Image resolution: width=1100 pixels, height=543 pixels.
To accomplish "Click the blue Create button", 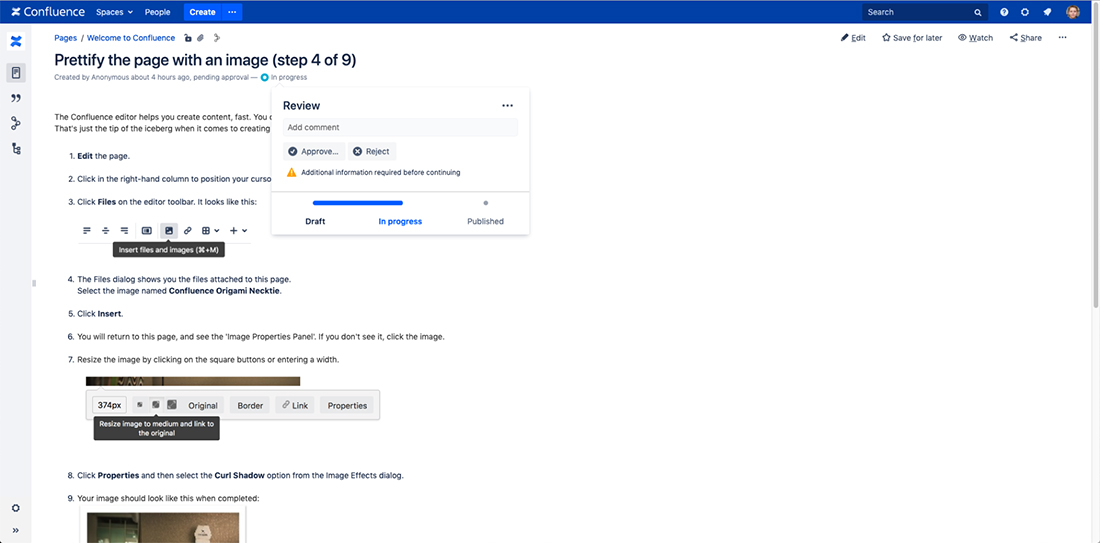I will 203,12.
